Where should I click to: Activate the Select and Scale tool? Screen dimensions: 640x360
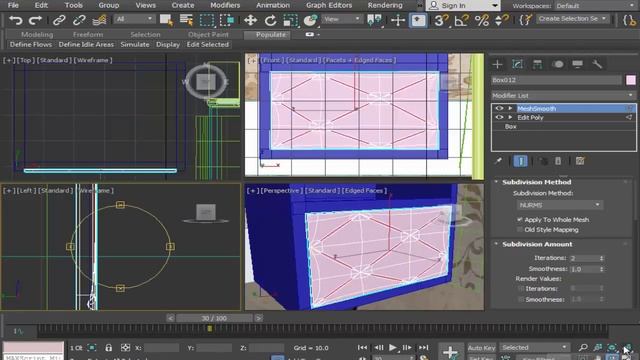(x=290, y=20)
